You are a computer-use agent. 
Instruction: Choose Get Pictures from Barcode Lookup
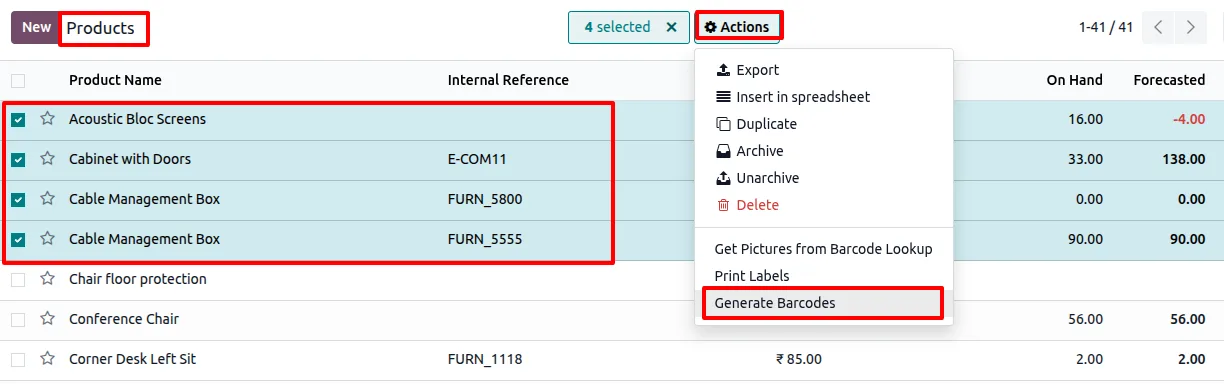(x=824, y=249)
